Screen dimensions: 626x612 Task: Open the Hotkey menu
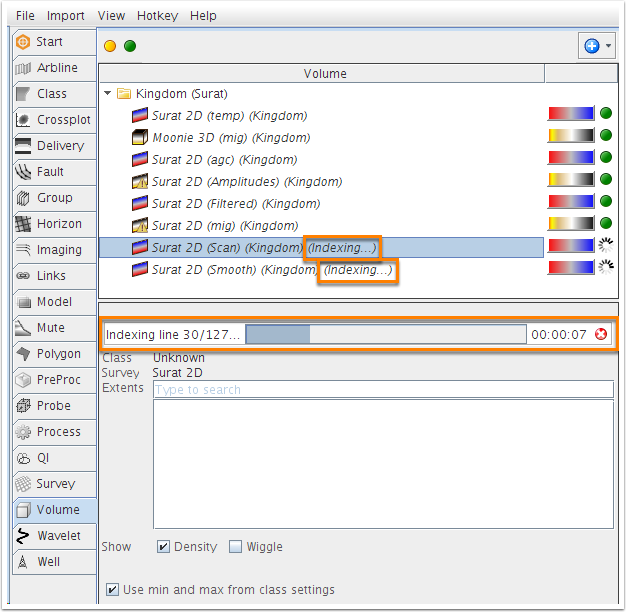157,16
